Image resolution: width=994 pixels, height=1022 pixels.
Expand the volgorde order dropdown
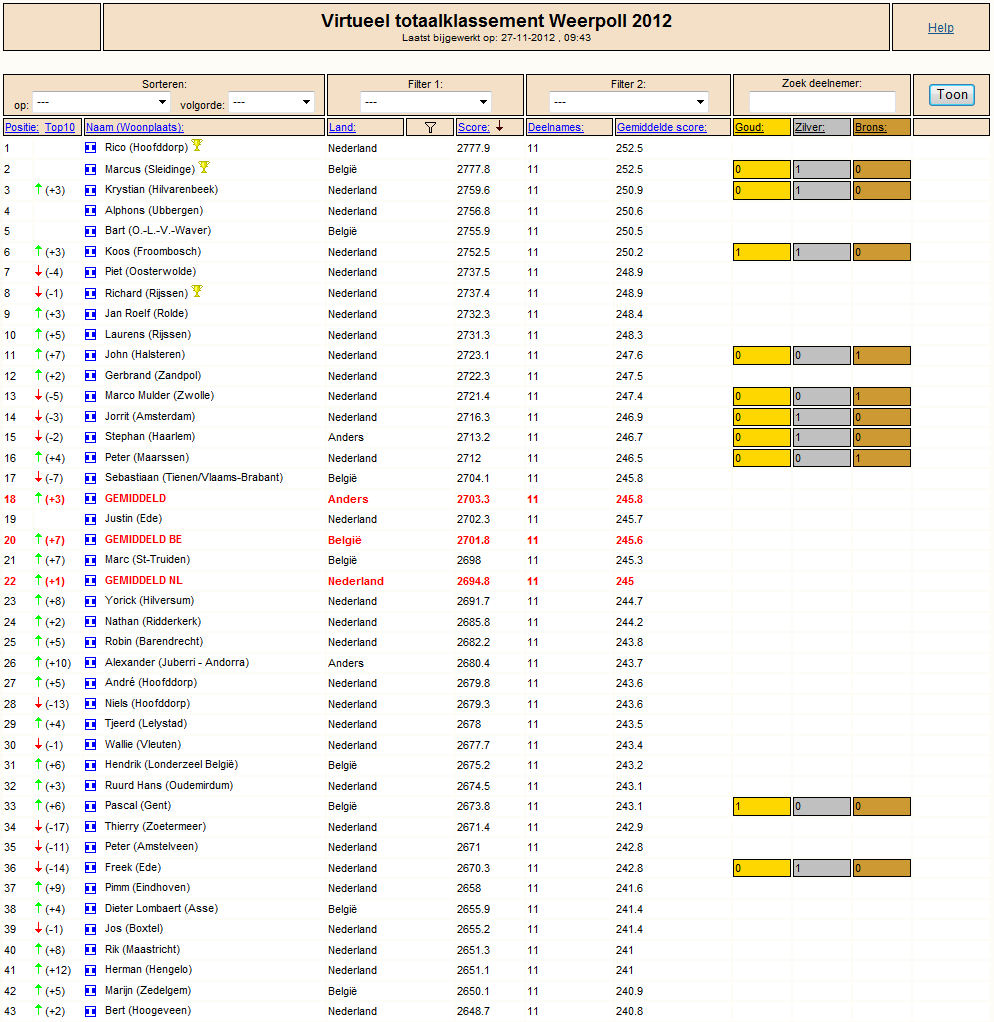click(271, 102)
